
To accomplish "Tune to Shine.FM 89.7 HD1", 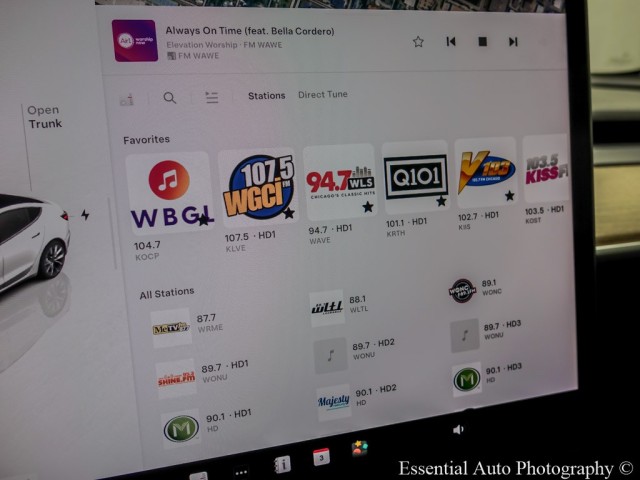I will point(202,378).
